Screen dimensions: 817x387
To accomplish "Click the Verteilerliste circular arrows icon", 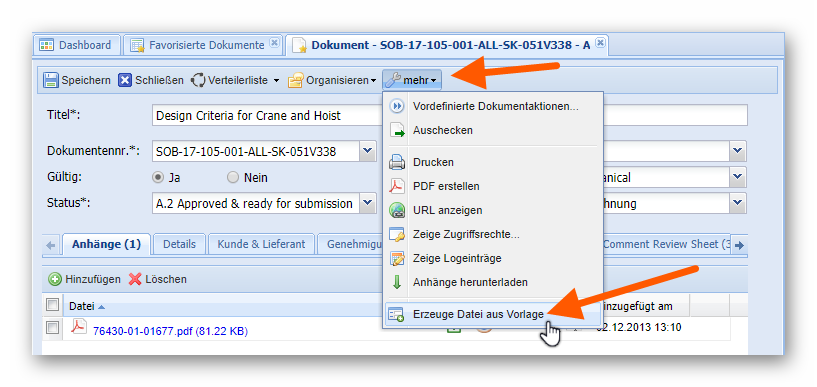I will coord(198,80).
